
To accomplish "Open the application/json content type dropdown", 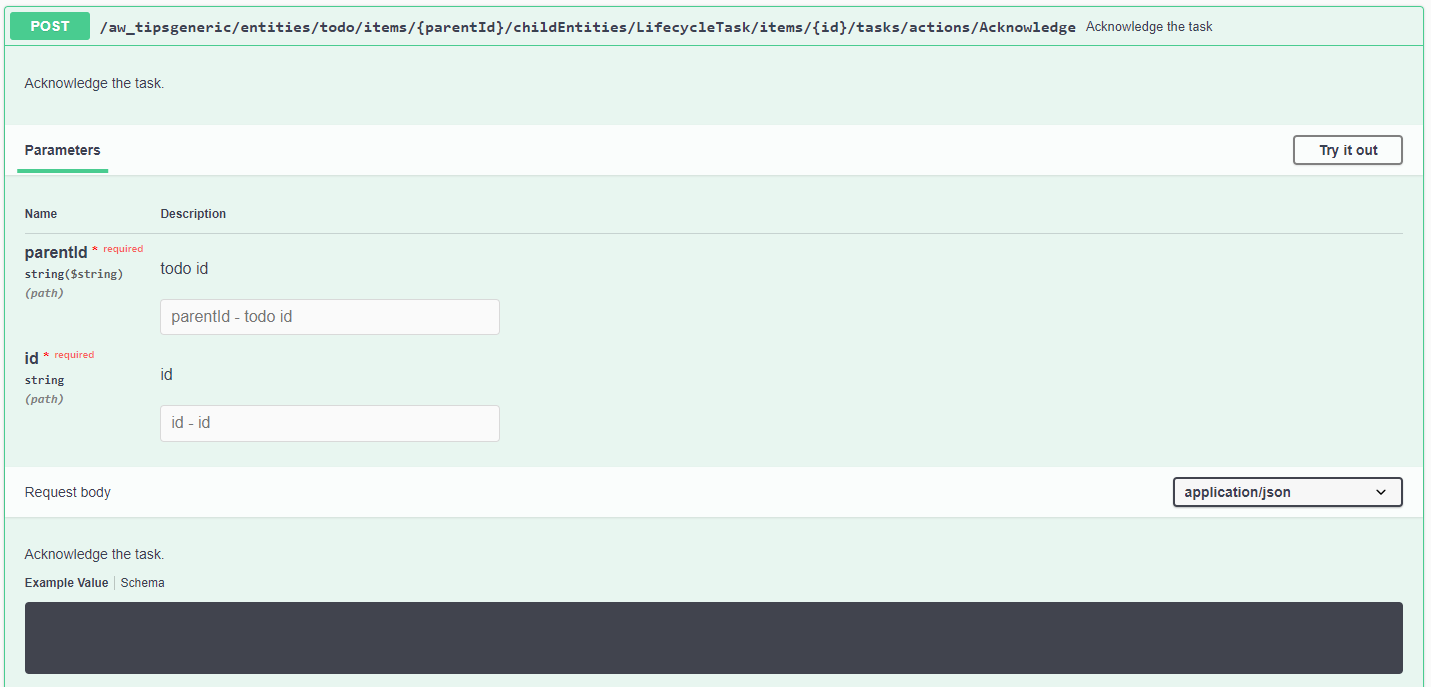I will [x=1287, y=492].
